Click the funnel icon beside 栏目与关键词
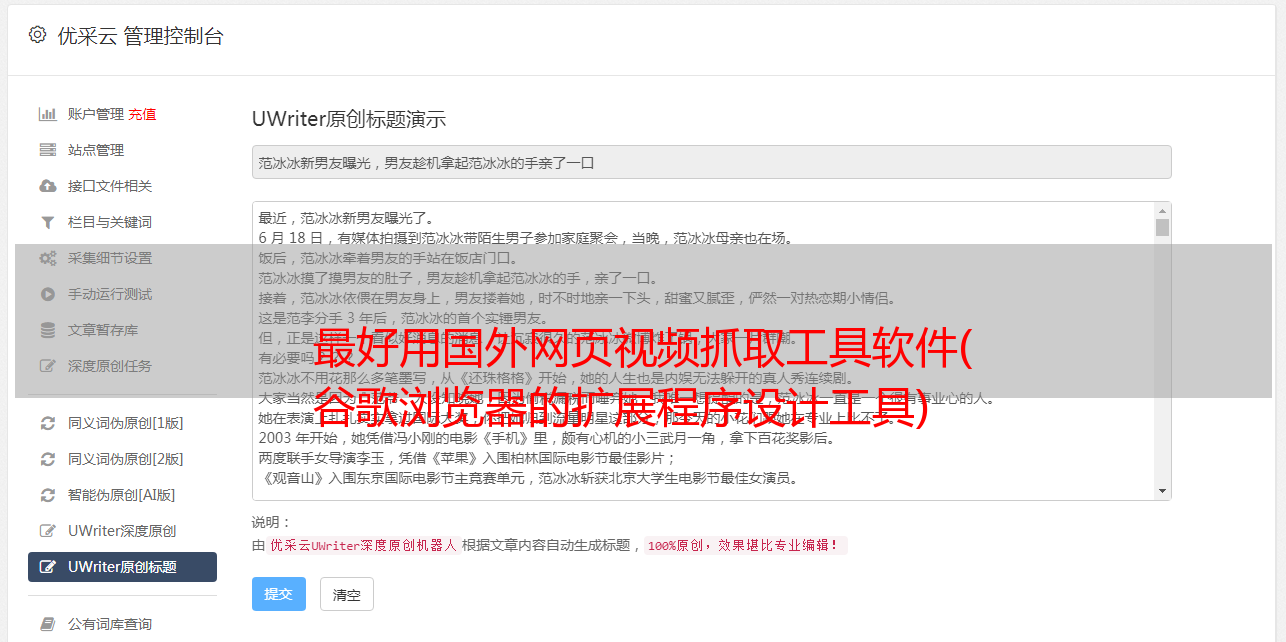Screen dimensions: 1286x642 pyautogui.click(x=47, y=222)
